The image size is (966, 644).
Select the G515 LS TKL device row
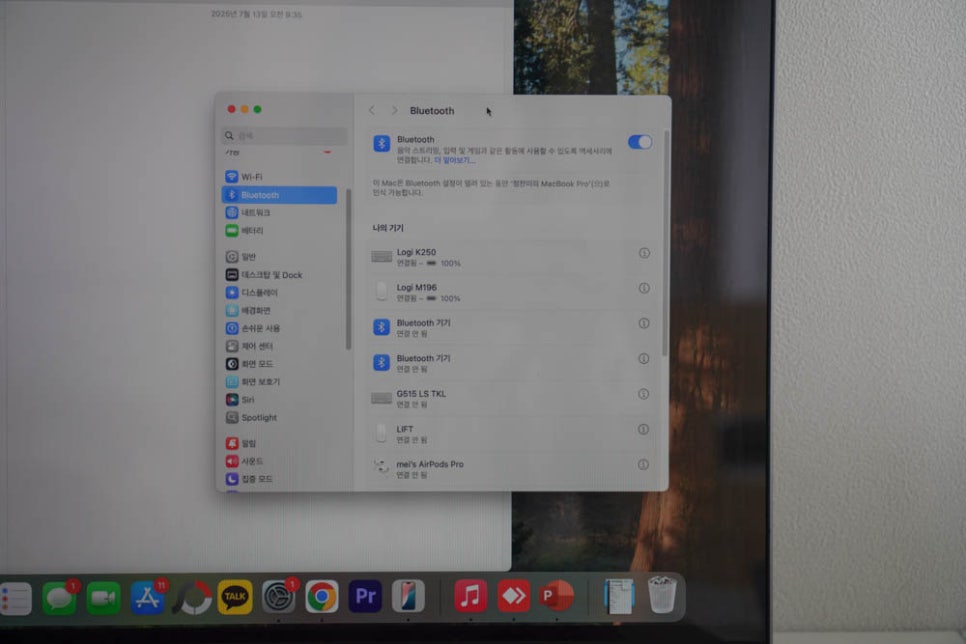(x=511, y=398)
